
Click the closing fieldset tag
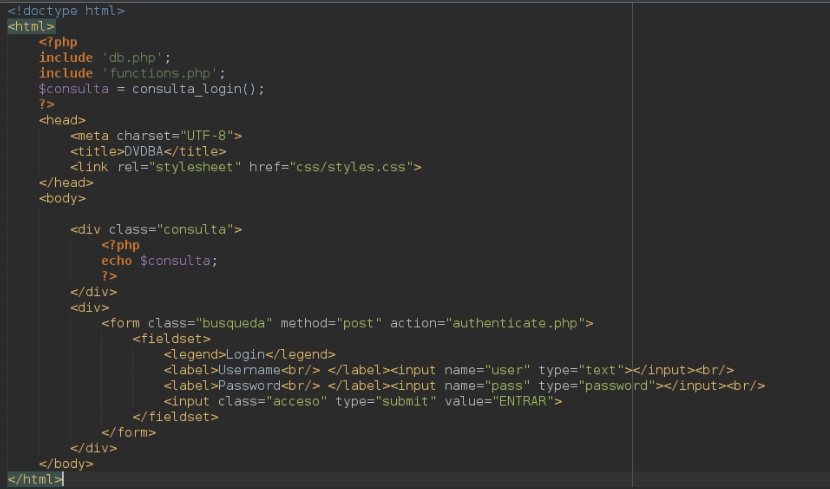click(x=175, y=417)
